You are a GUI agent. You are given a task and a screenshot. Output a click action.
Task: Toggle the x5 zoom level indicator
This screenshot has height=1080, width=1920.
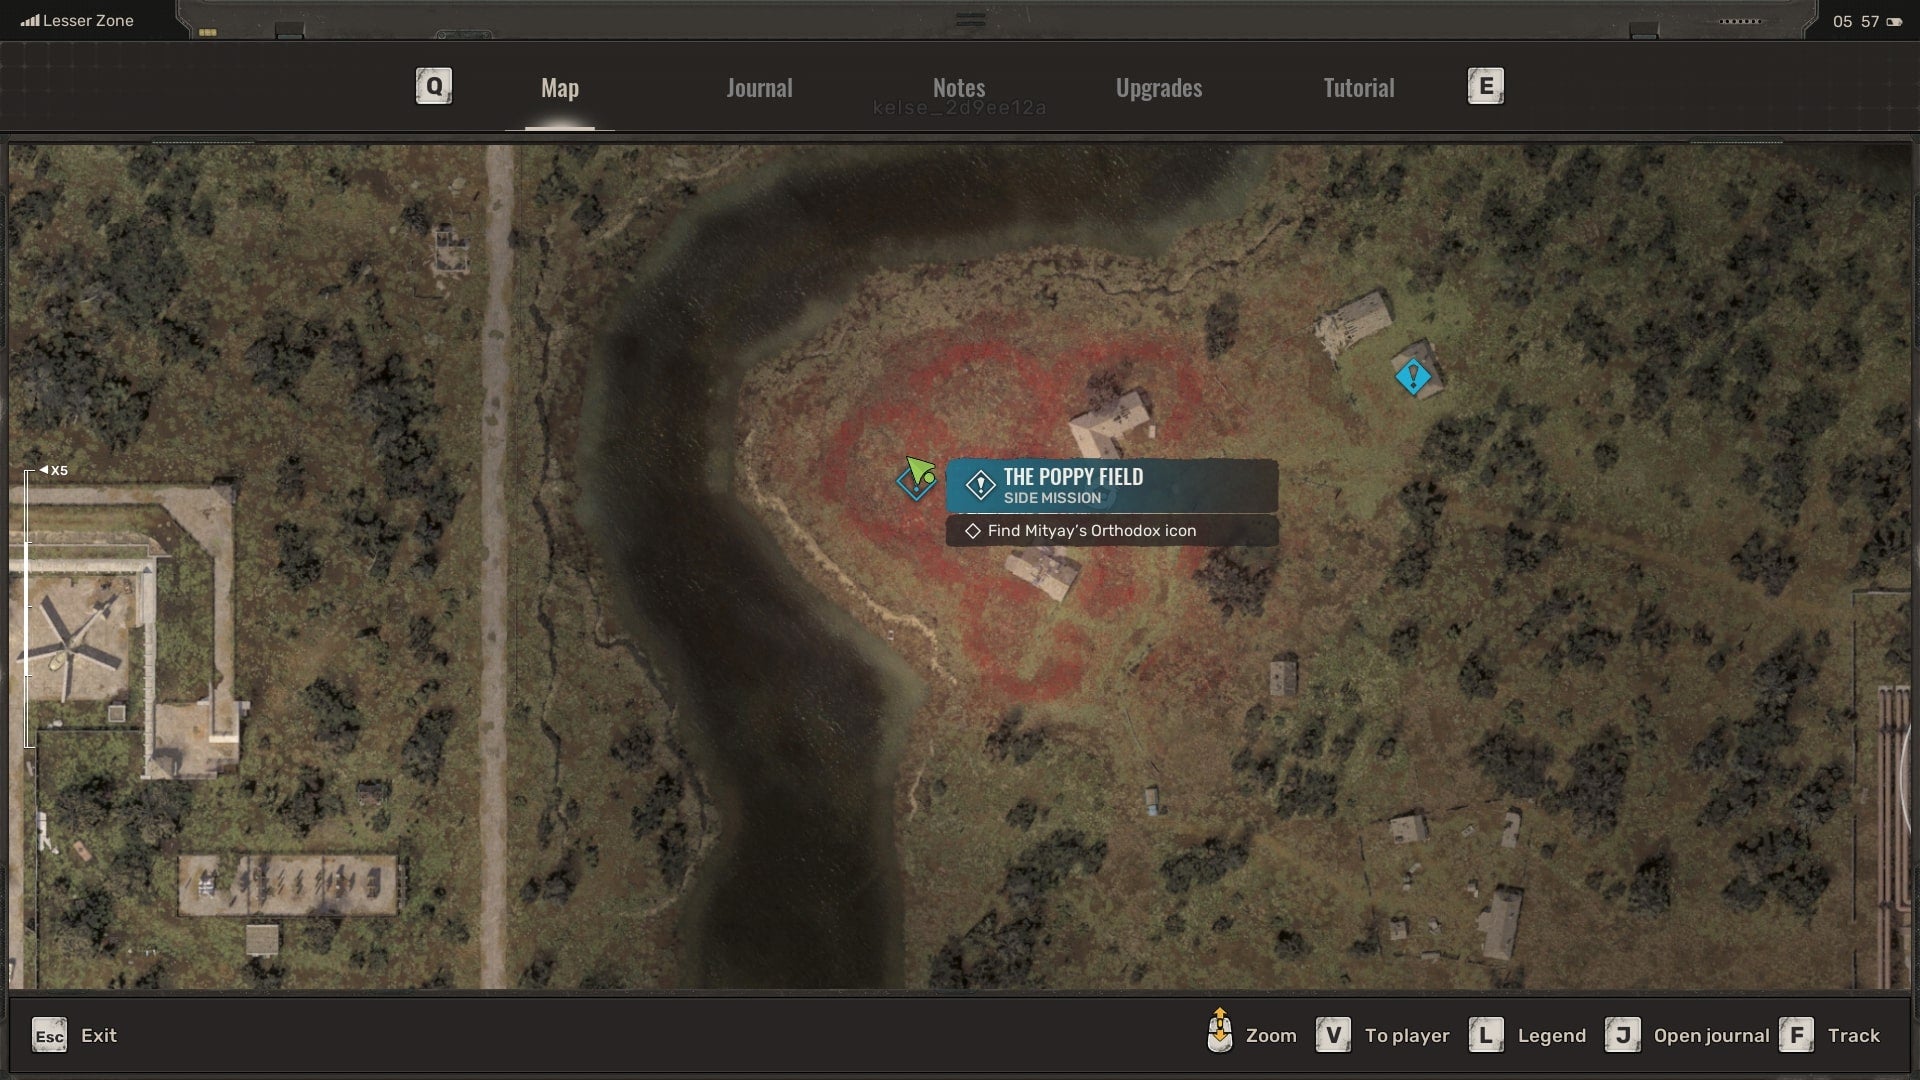point(53,469)
